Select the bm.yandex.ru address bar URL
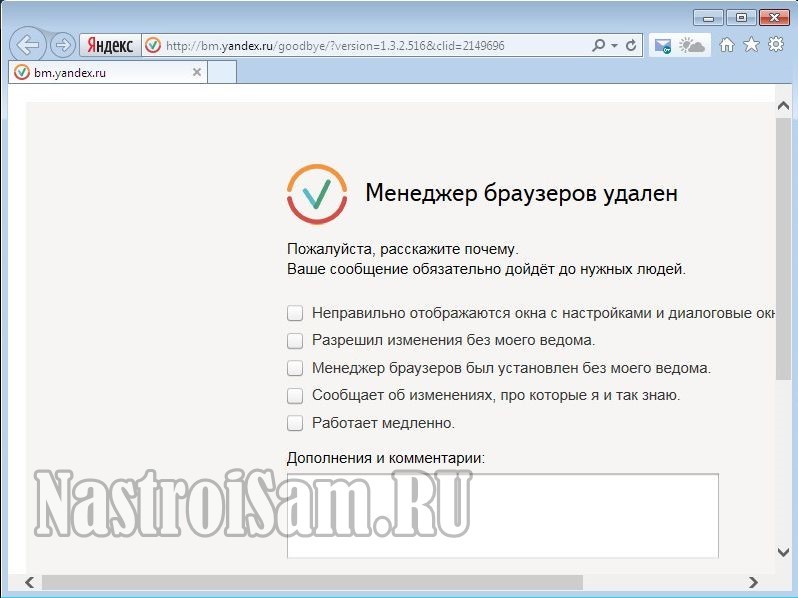 click(335, 46)
